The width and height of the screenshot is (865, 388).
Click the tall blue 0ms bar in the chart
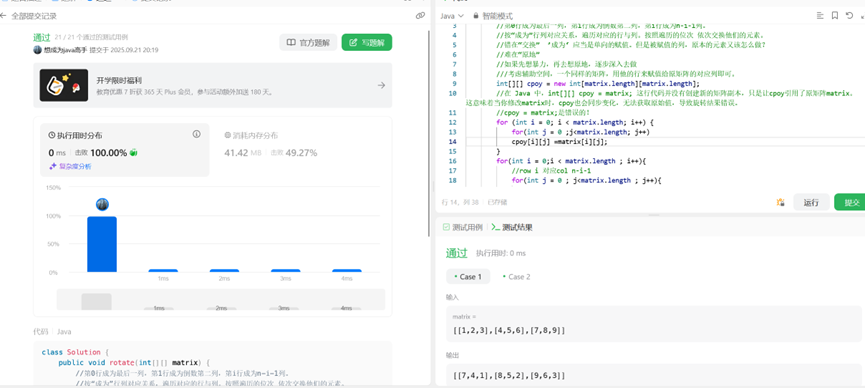coord(102,244)
